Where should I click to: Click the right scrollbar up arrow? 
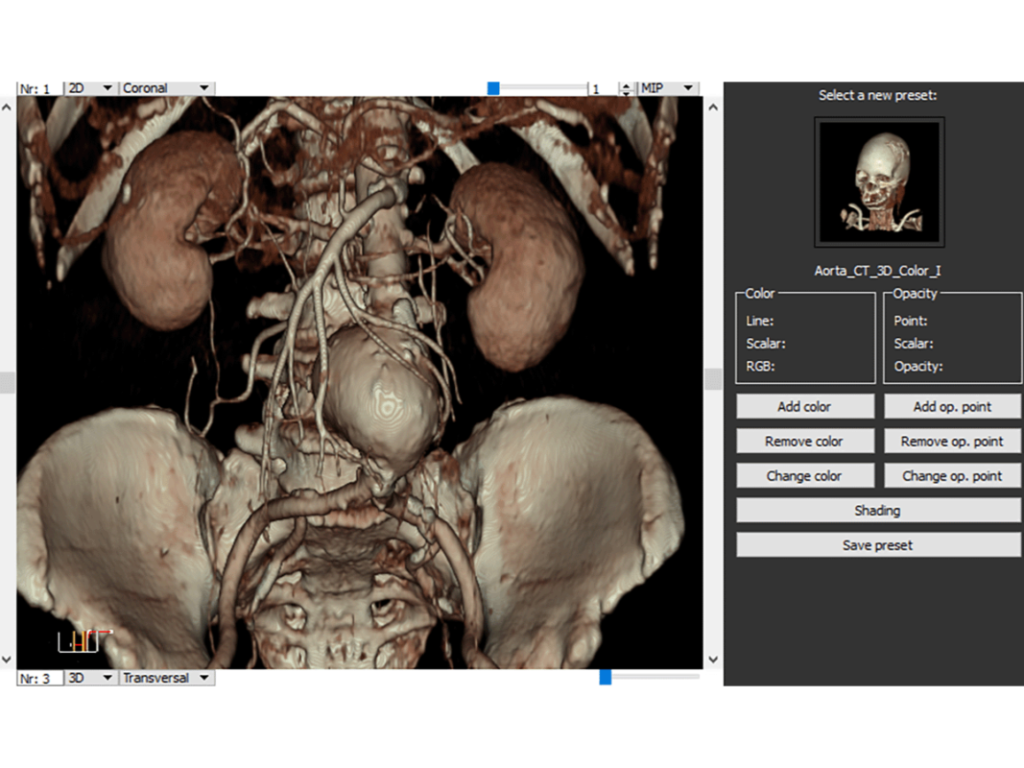point(713,107)
